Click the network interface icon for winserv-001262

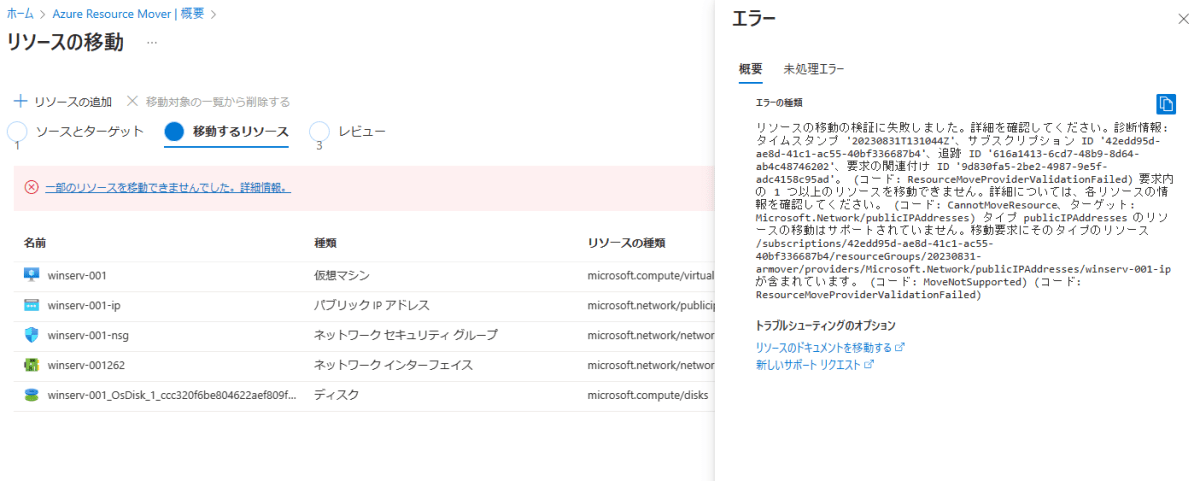[x=31, y=365]
